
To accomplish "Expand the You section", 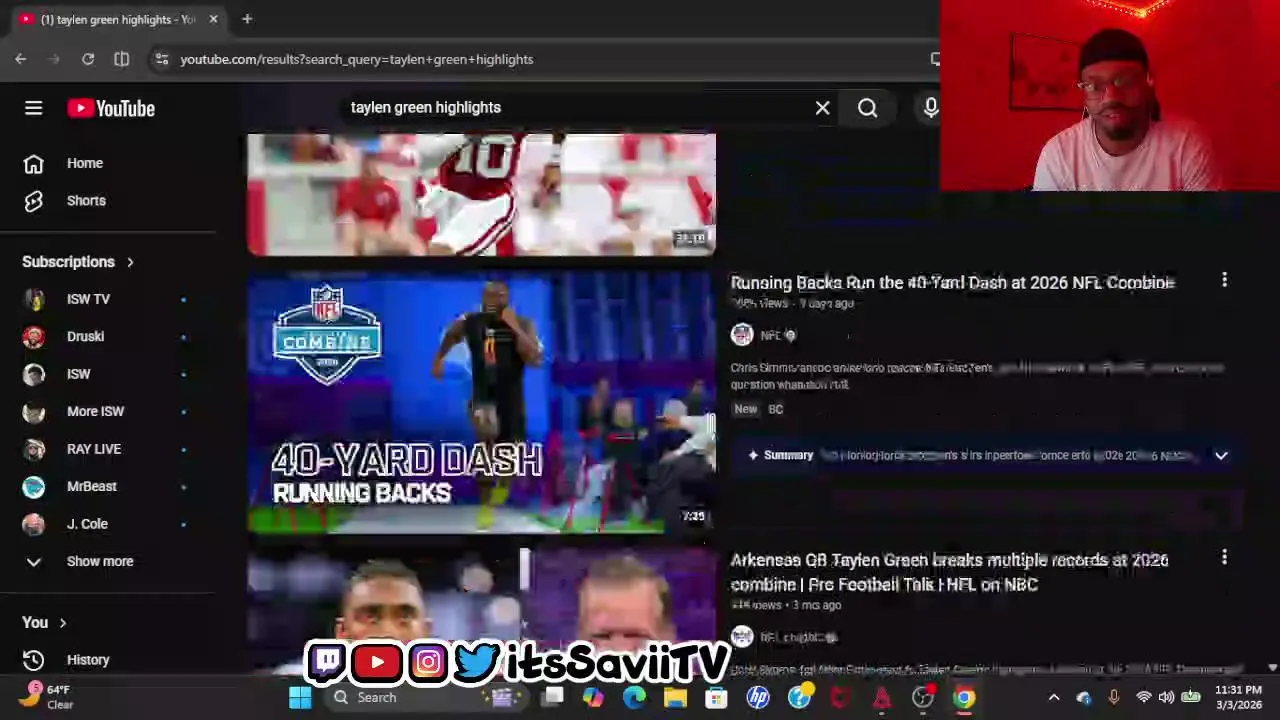I will [x=44, y=623].
